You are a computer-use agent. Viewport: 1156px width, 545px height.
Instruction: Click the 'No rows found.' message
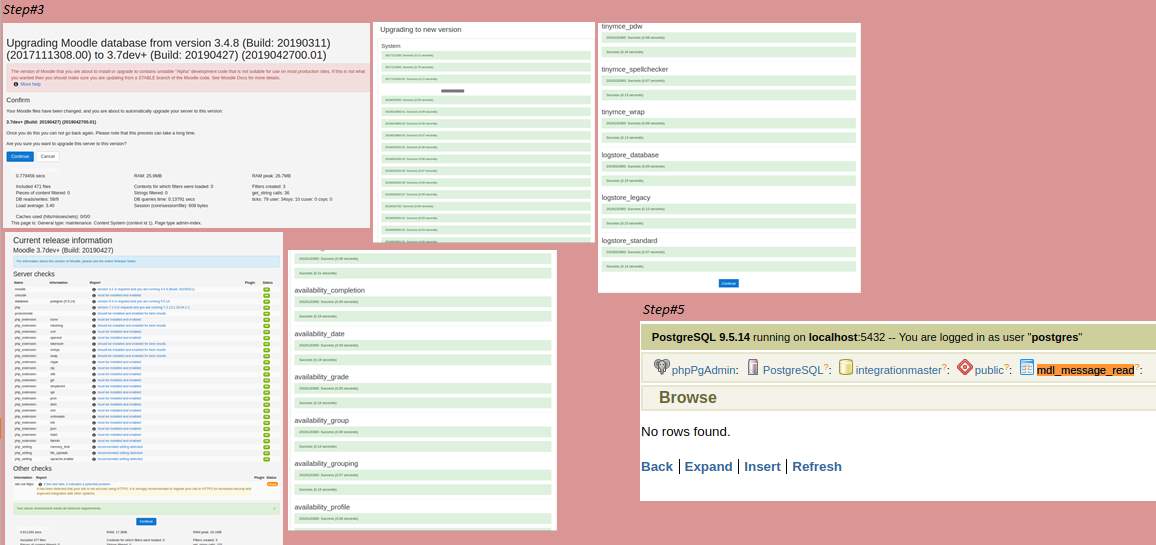[x=686, y=432]
